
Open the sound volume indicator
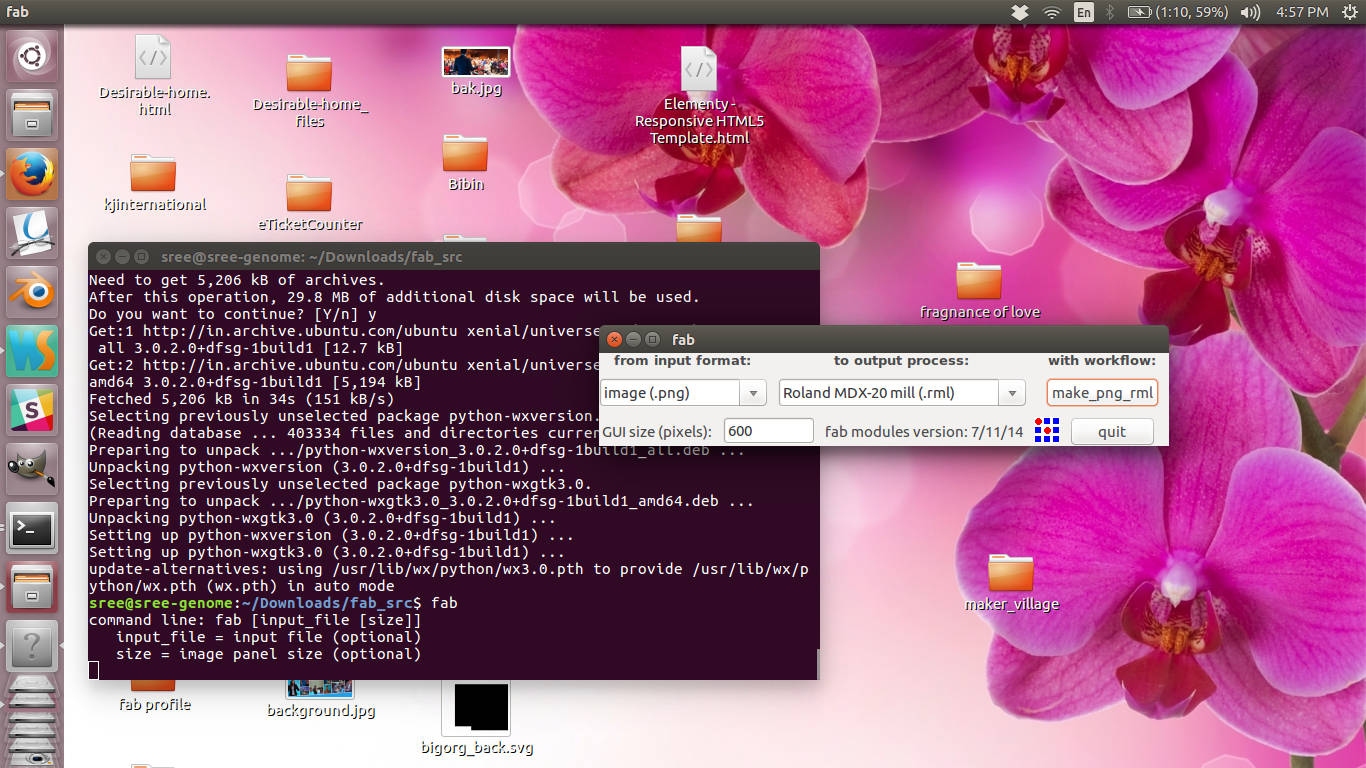1250,12
